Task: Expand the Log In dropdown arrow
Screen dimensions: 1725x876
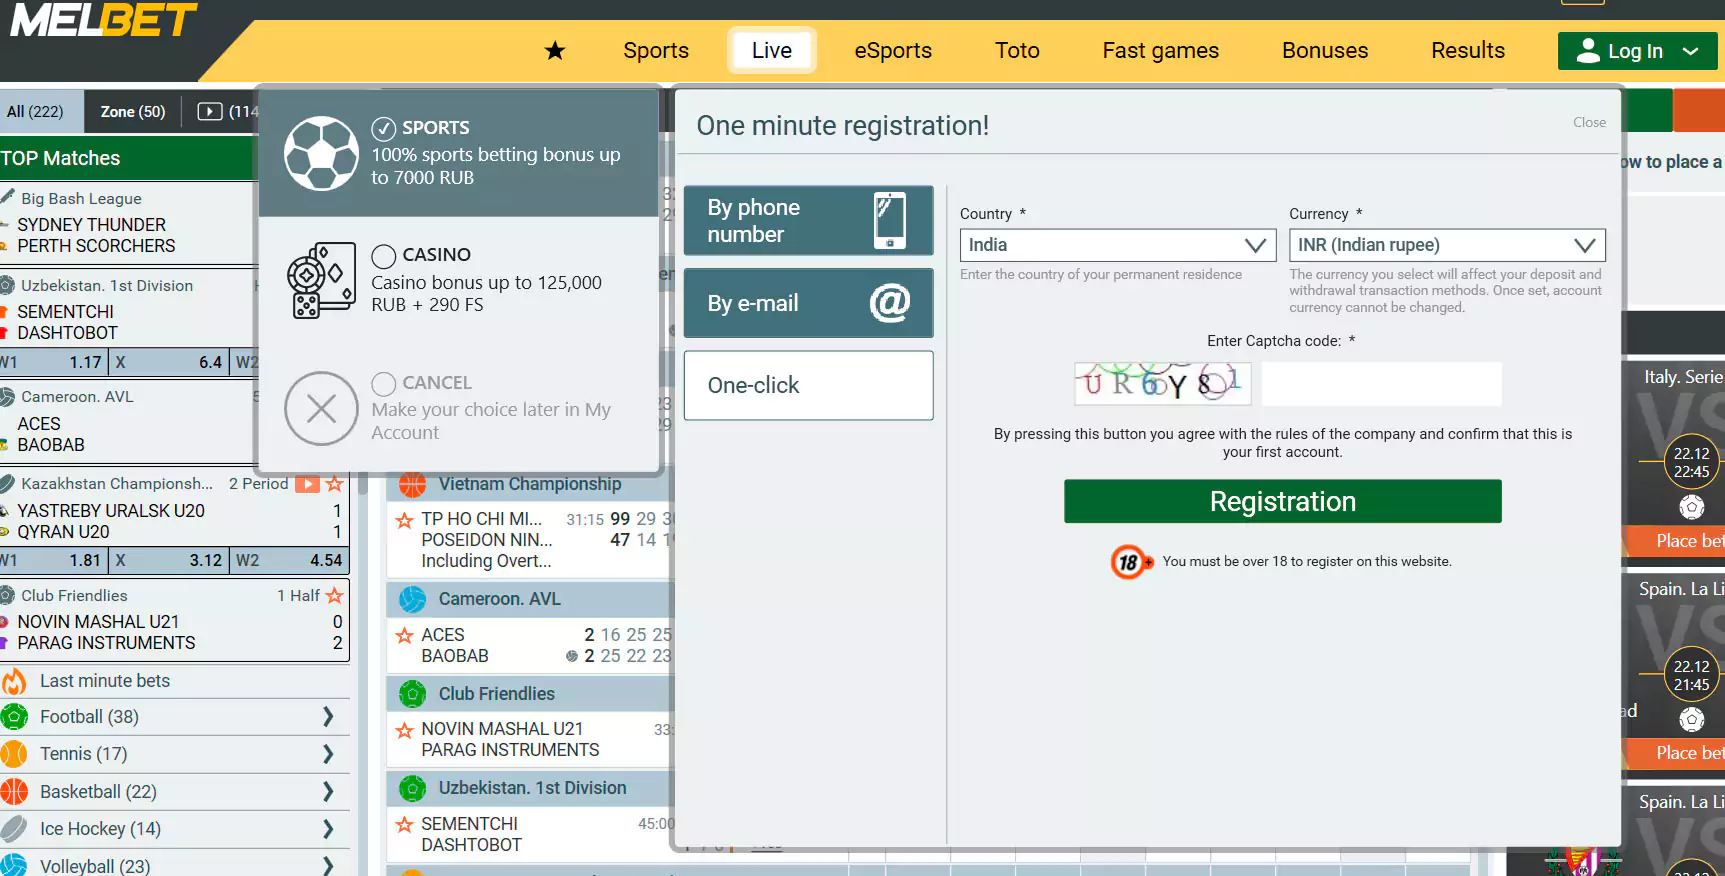Action: click(1691, 51)
